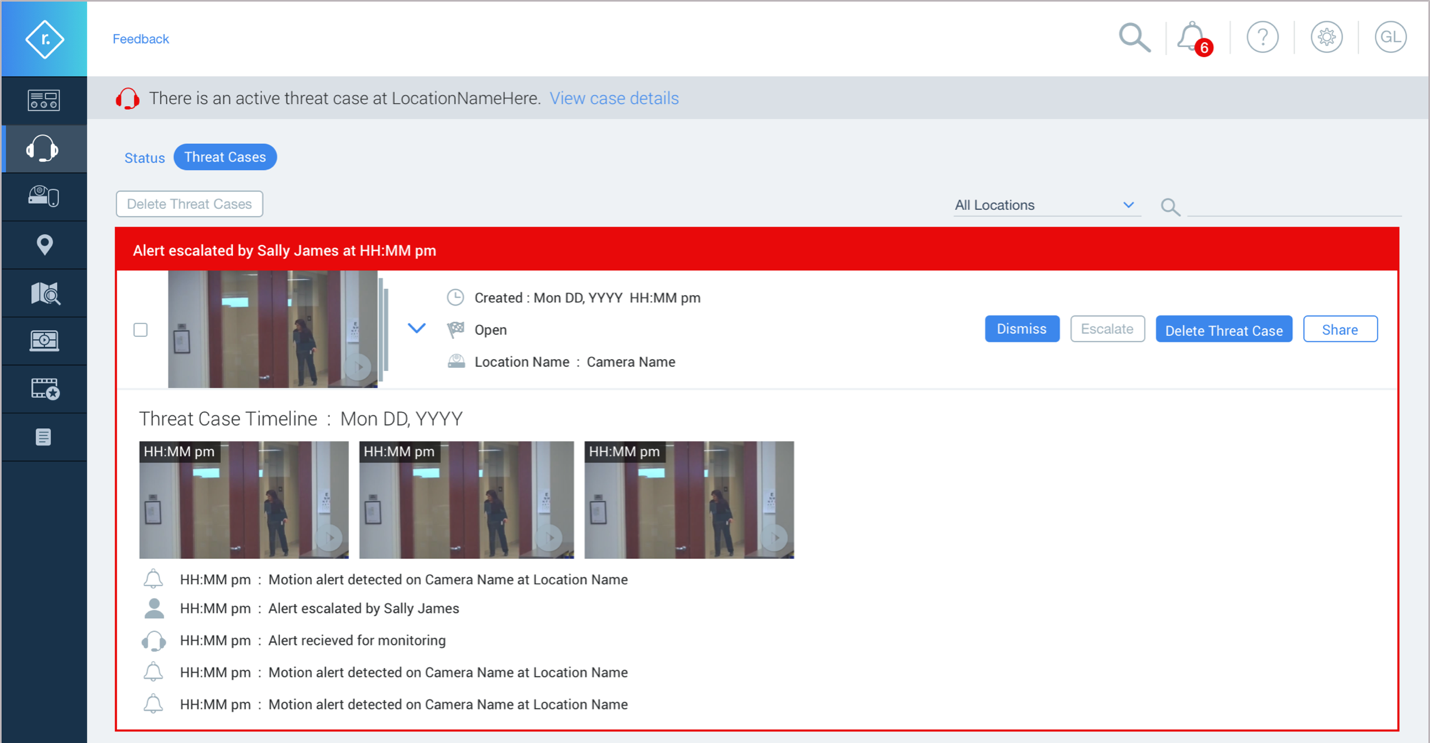Dismiss the threat case

tap(1022, 329)
